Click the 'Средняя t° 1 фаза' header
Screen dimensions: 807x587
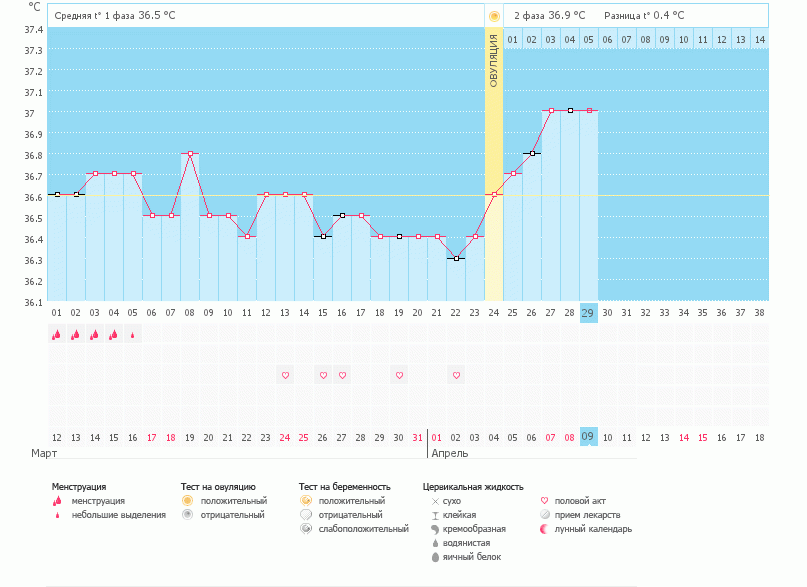point(115,16)
